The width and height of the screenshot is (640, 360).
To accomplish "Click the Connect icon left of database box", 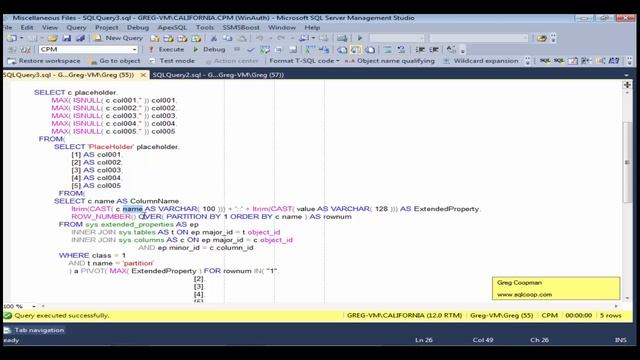I will 12,50.
